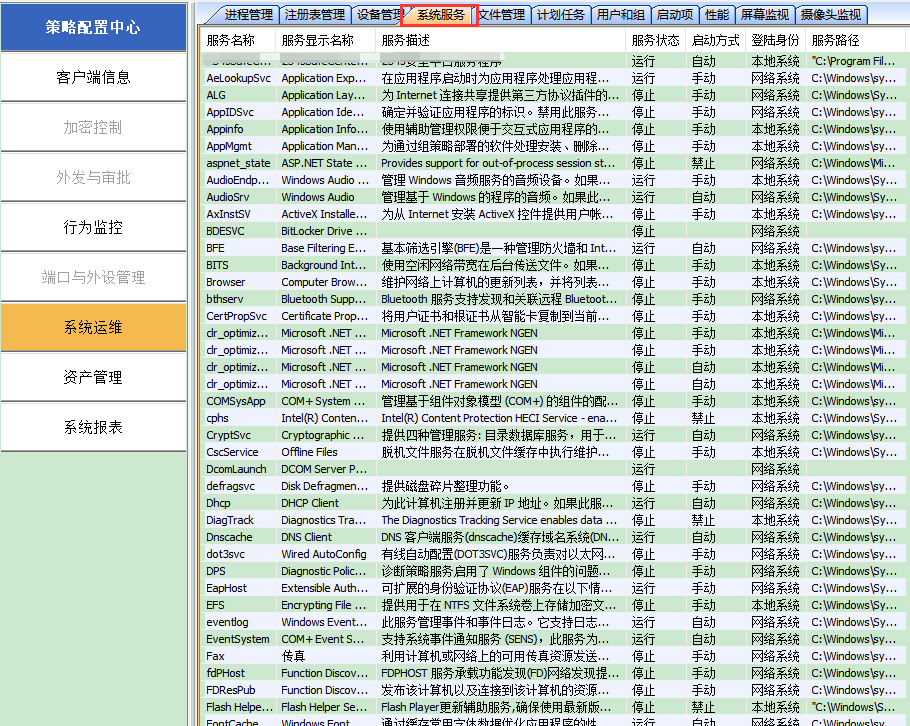Go to the 计划任务 tab
Screen dimensions: 910x726
[x=562, y=15]
